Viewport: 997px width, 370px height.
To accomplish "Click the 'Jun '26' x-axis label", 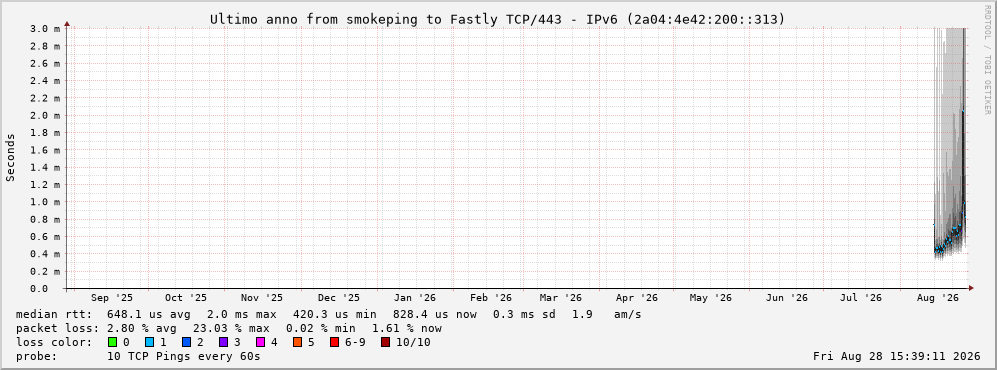I will point(787,298).
